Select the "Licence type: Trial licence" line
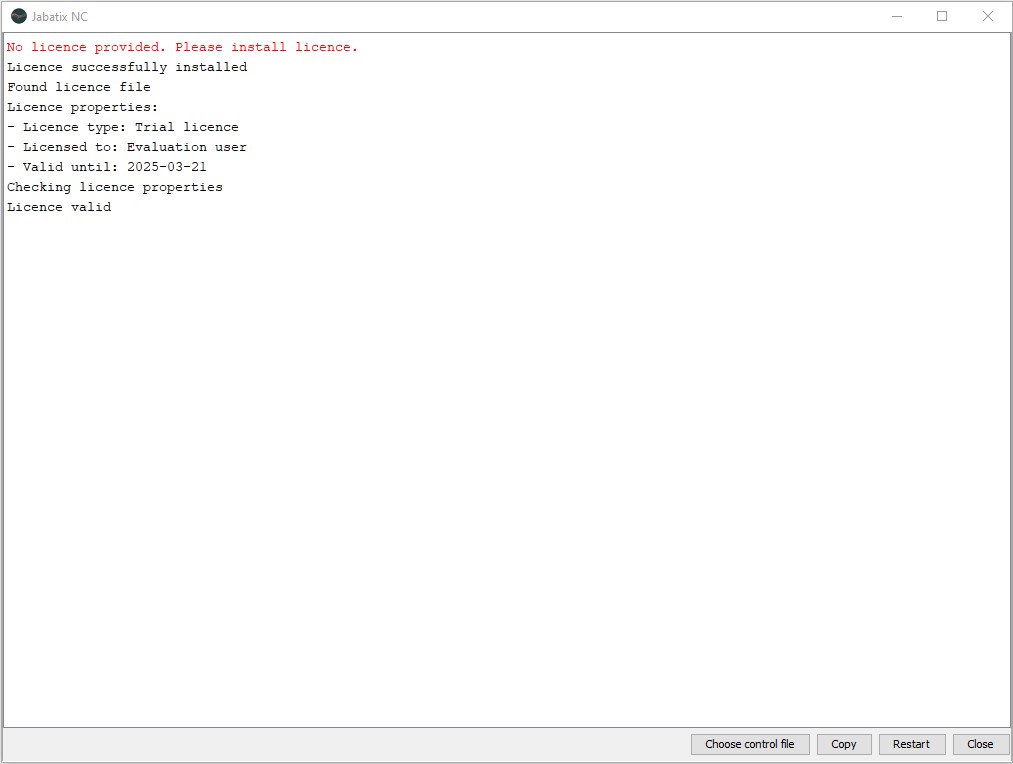Image resolution: width=1013 pixels, height=764 pixels. click(x=123, y=127)
